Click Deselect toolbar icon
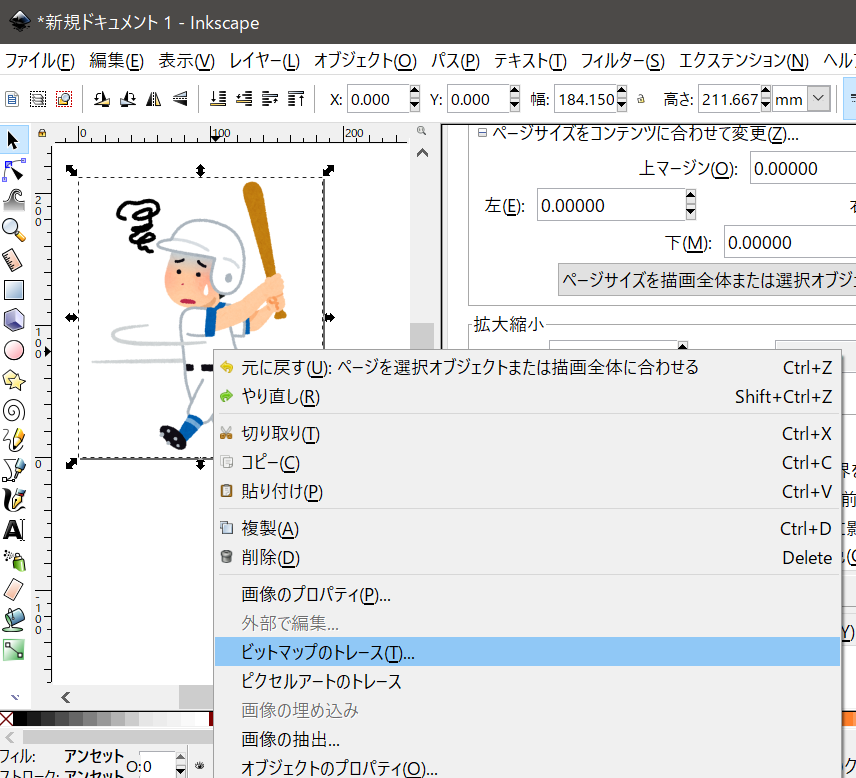This screenshot has height=778, width=856. [x=64, y=99]
